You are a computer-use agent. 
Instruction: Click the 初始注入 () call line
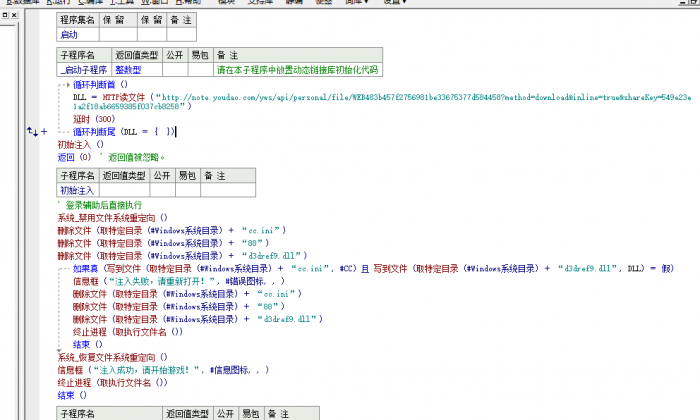click(80, 144)
